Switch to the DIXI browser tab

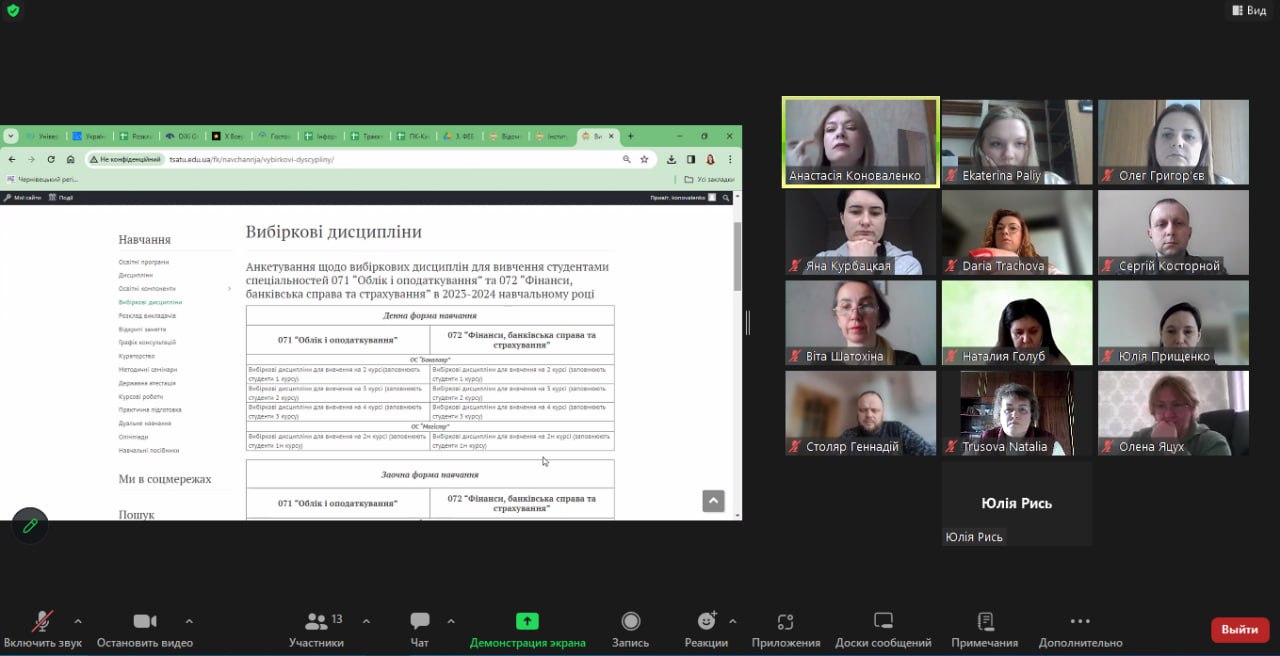coord(182,136)
